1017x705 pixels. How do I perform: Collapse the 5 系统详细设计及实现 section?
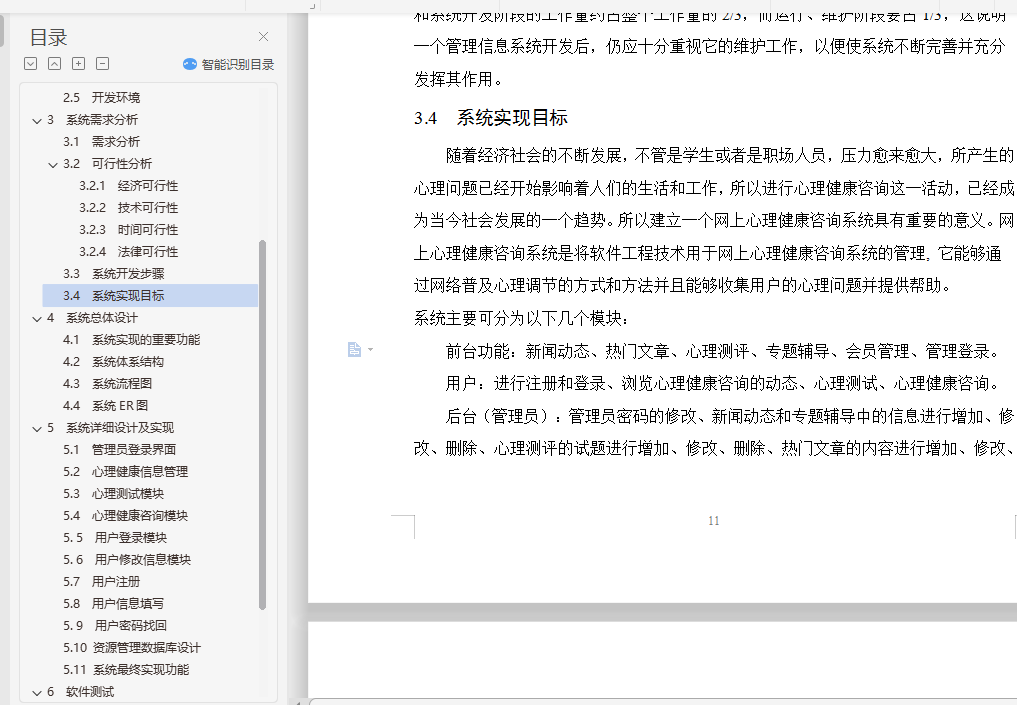(x=37, y=428)
